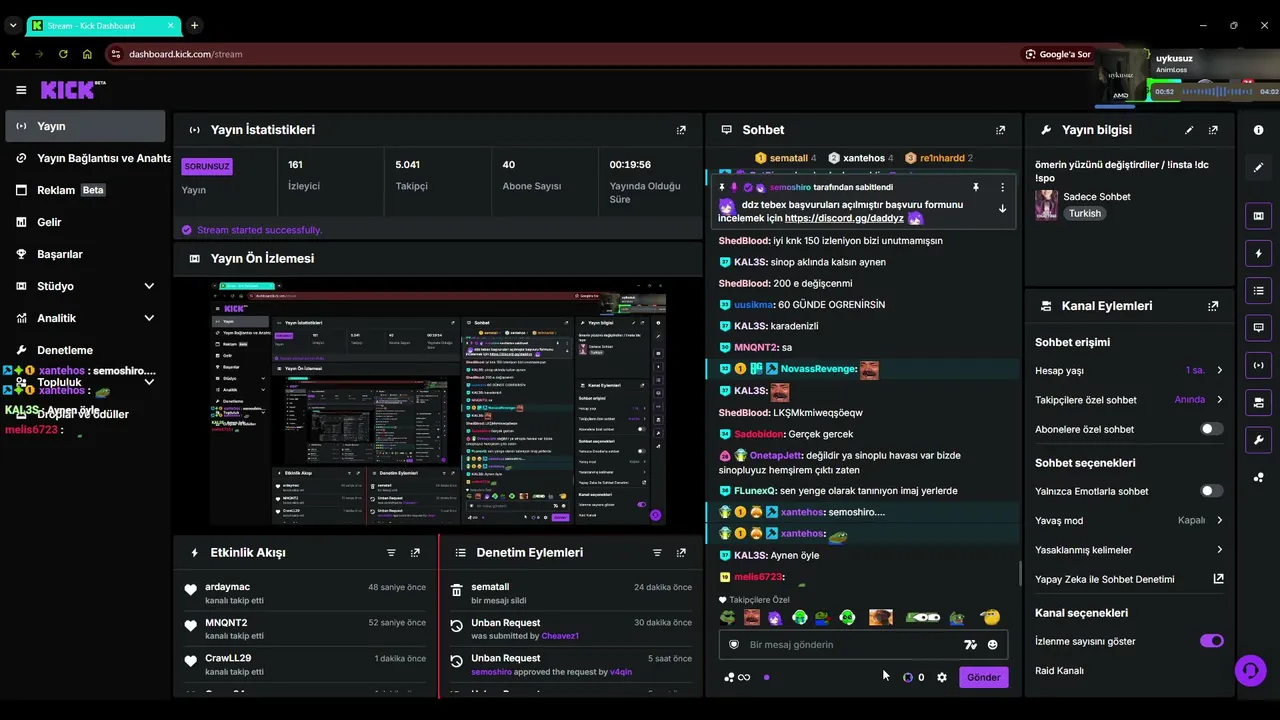
Task: Toggle the list widget in the right rail
Action: (1258, 291)
